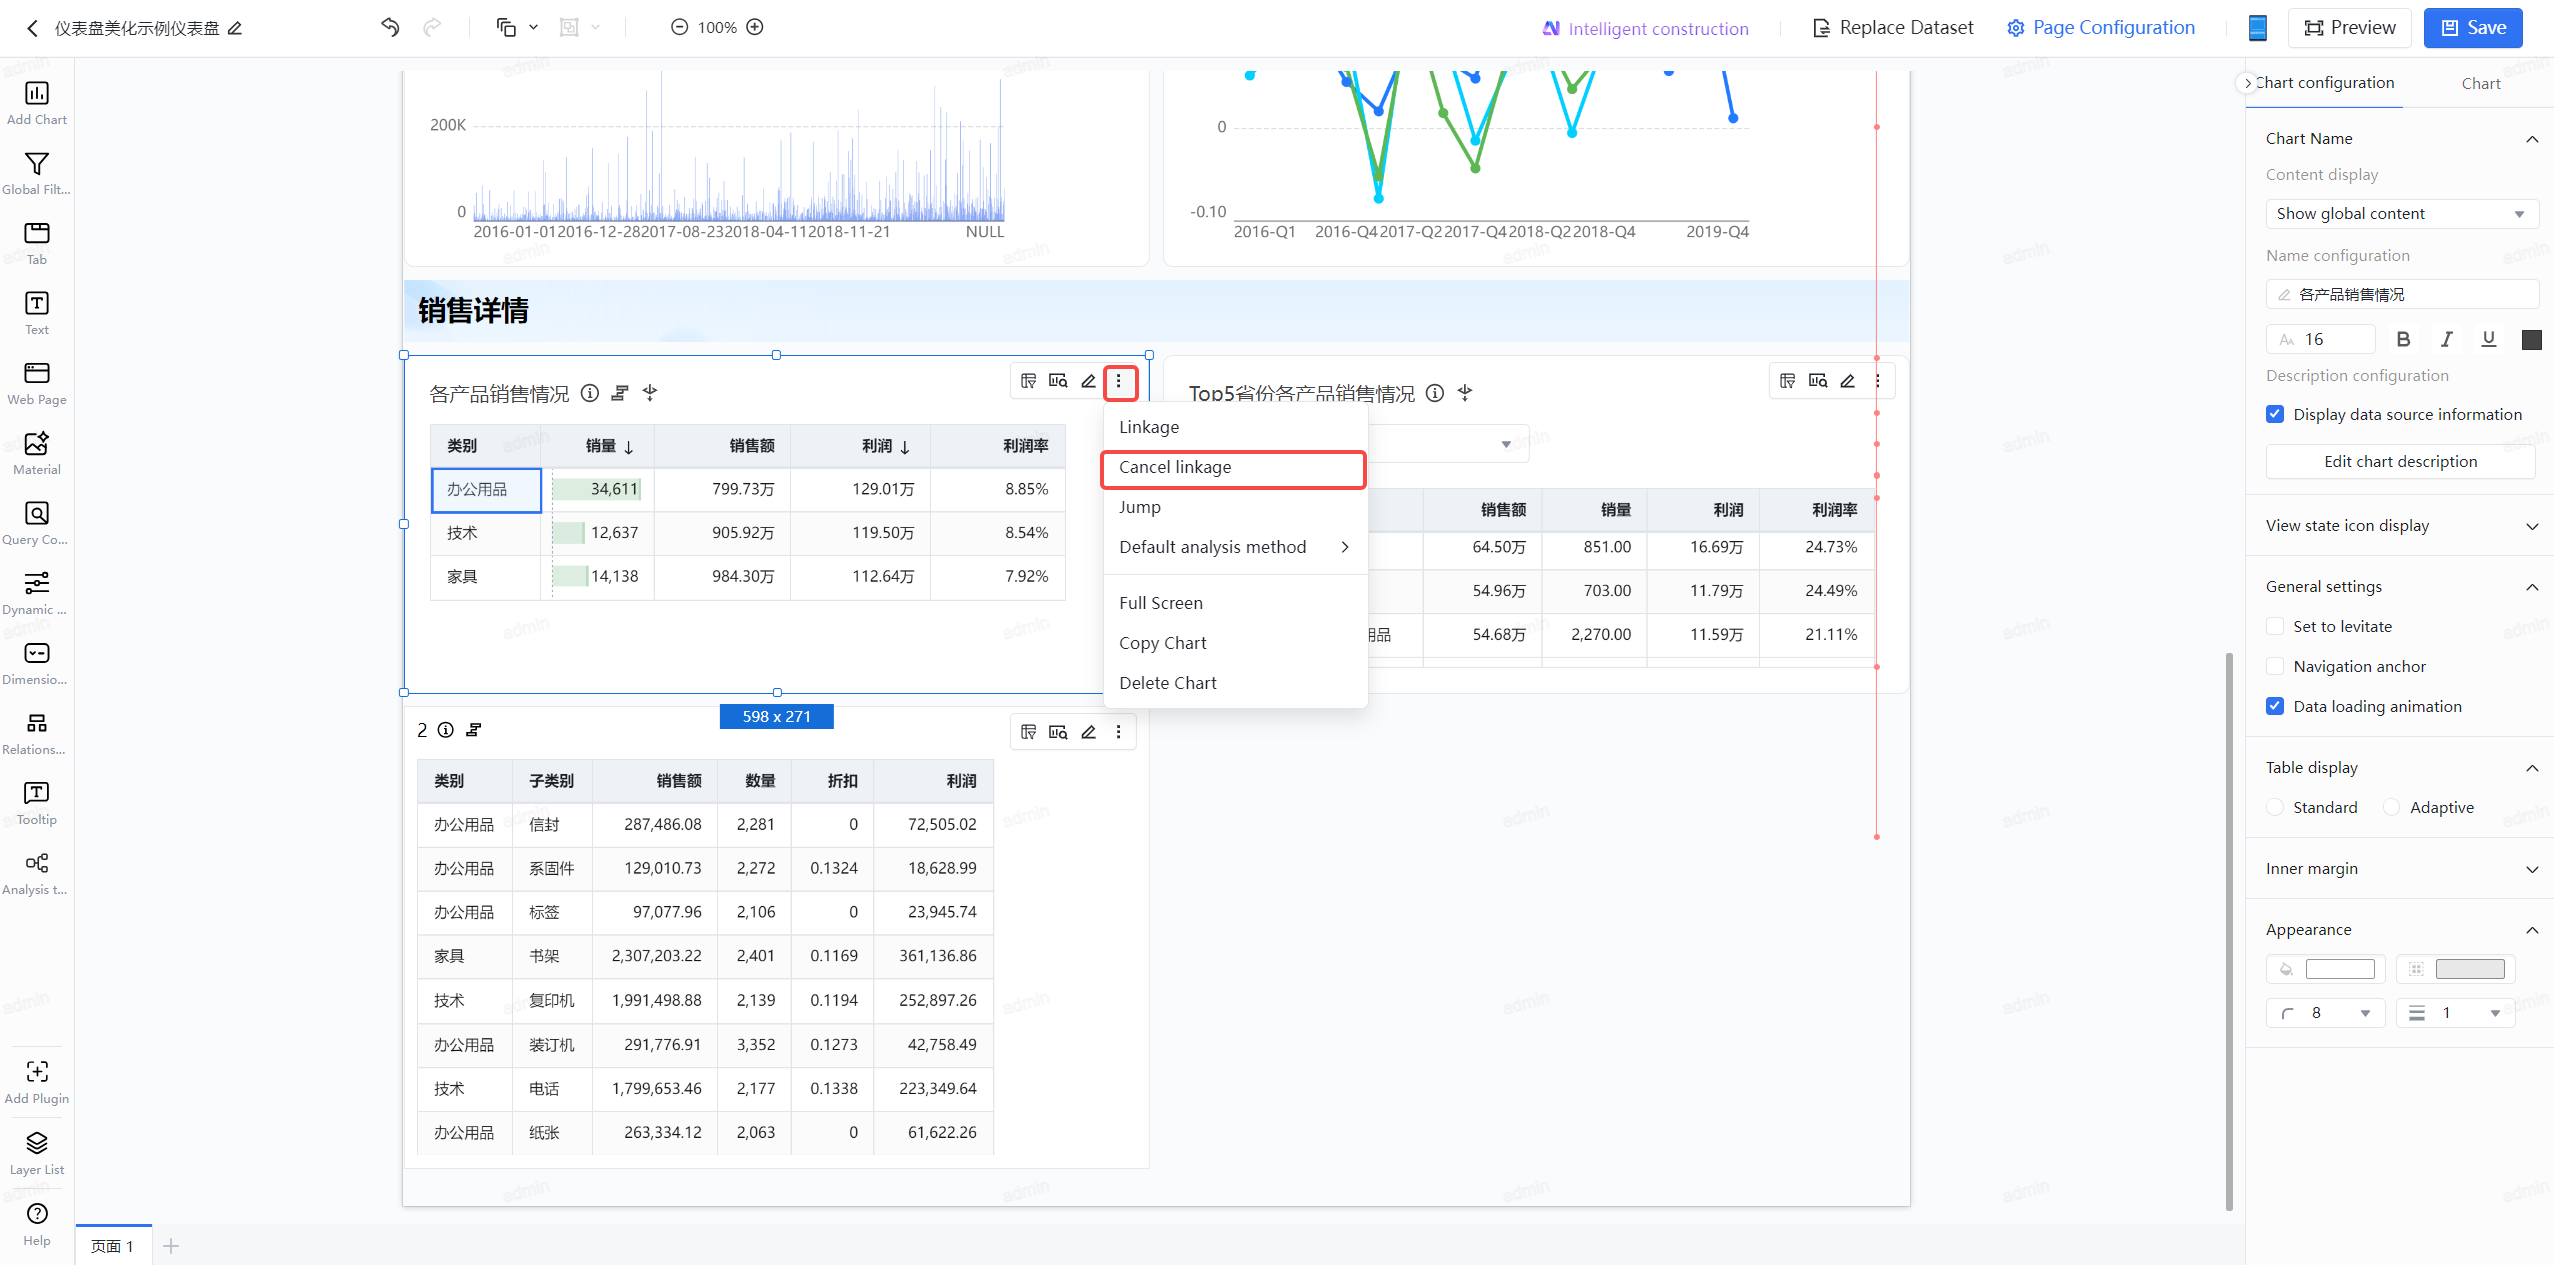Add a Web Page component

(x=37, y=383)
